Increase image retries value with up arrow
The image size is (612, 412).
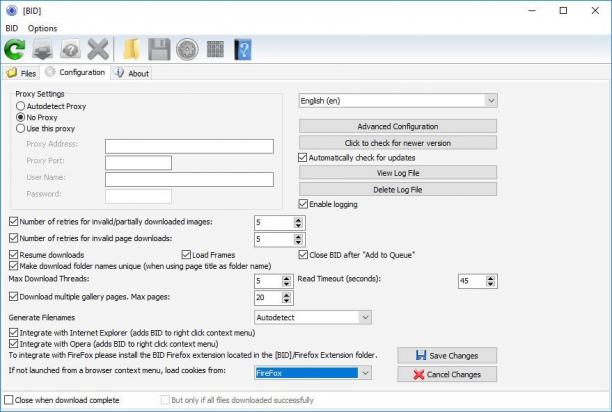(299, 220)
